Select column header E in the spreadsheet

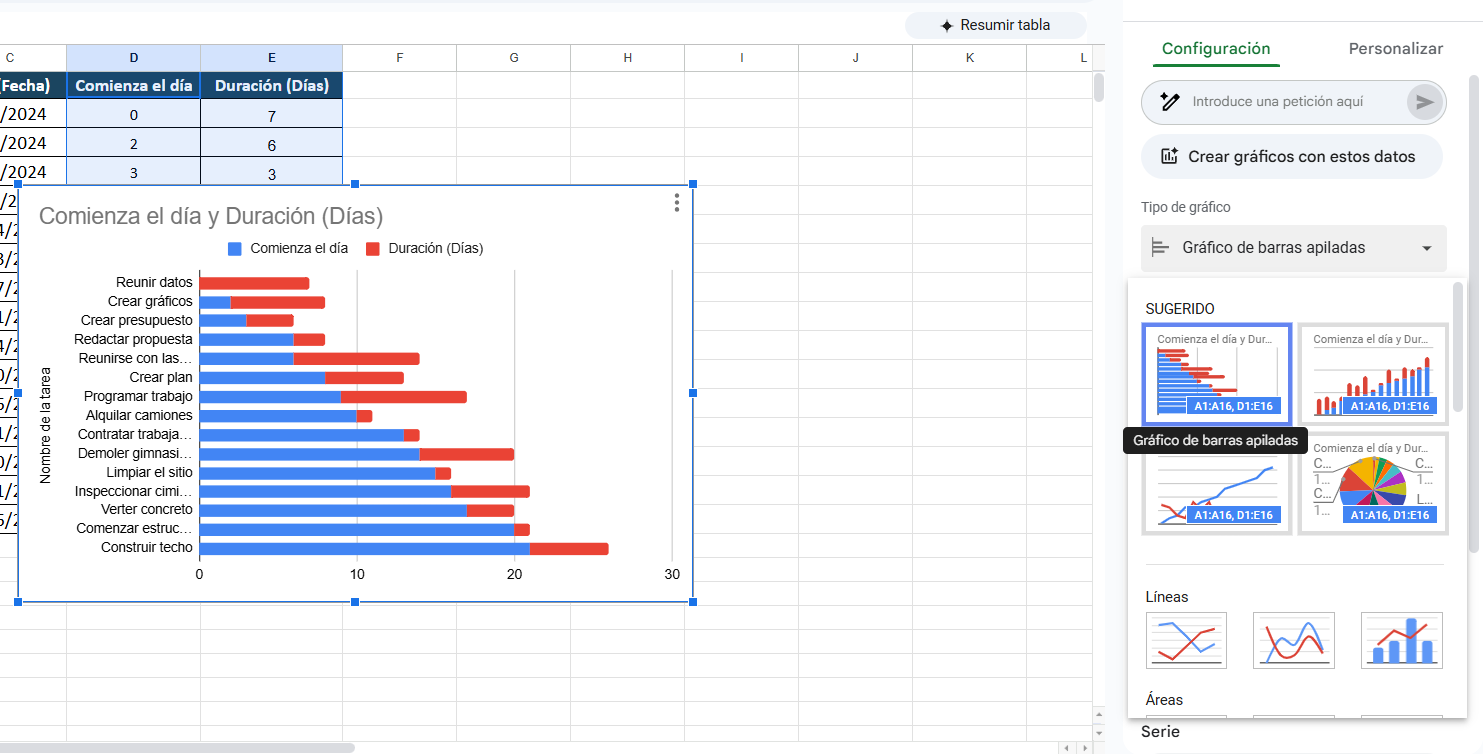(x=271, y=57)
